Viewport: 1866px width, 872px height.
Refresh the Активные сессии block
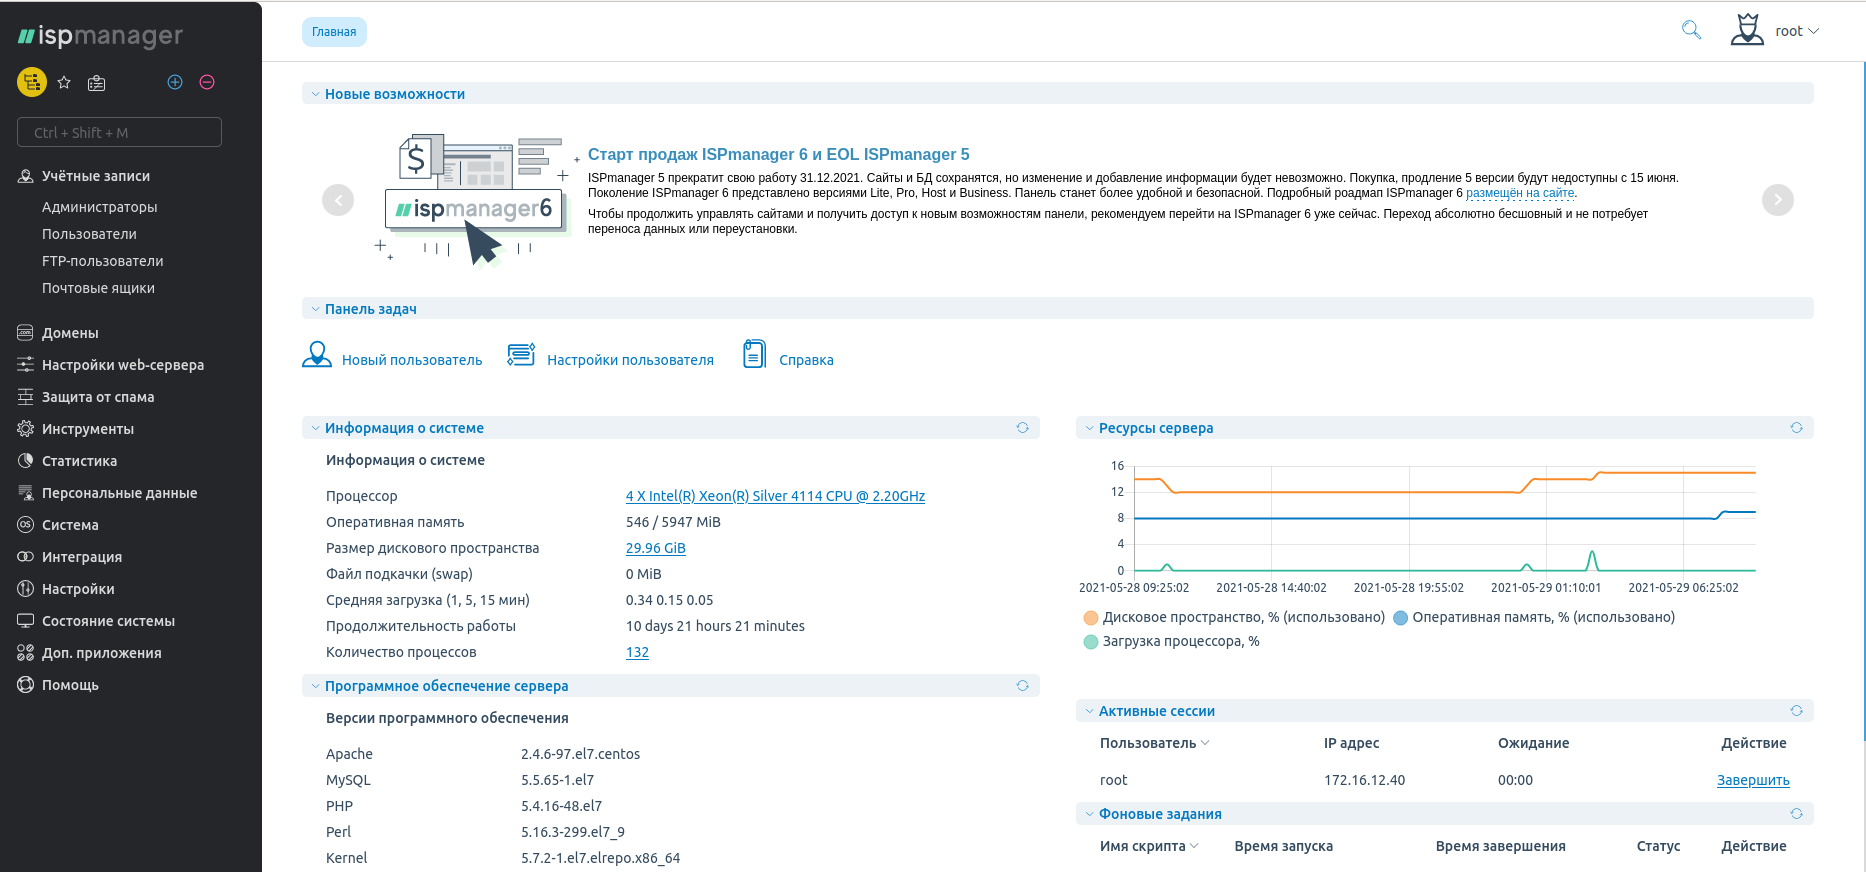(1796, 711)
